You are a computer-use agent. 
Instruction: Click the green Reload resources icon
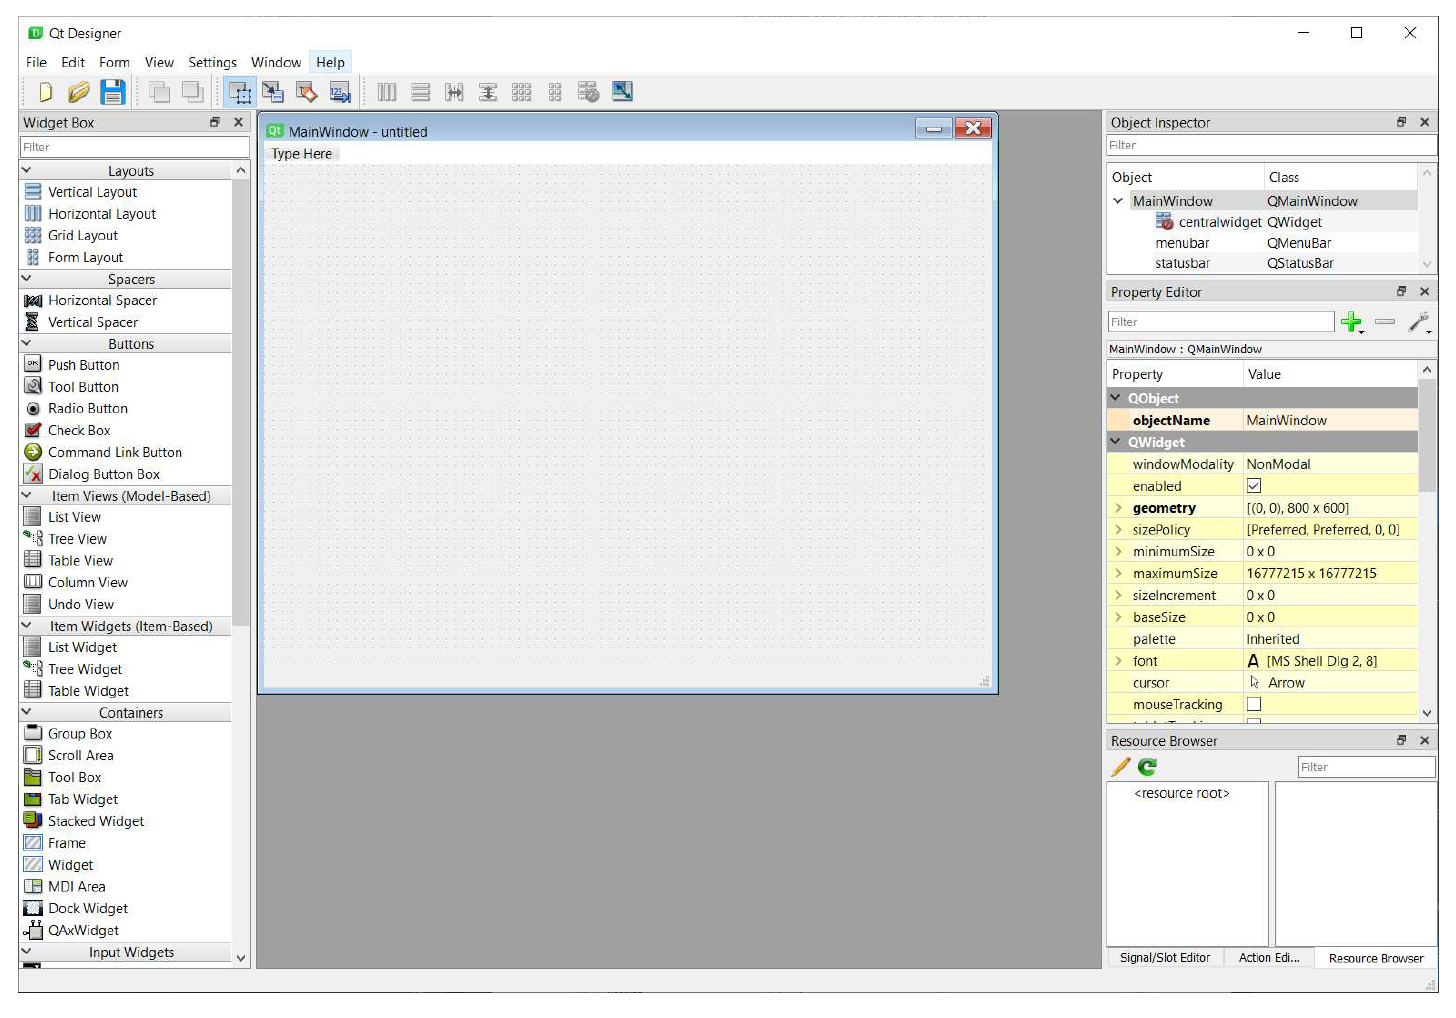[1147, 767]
